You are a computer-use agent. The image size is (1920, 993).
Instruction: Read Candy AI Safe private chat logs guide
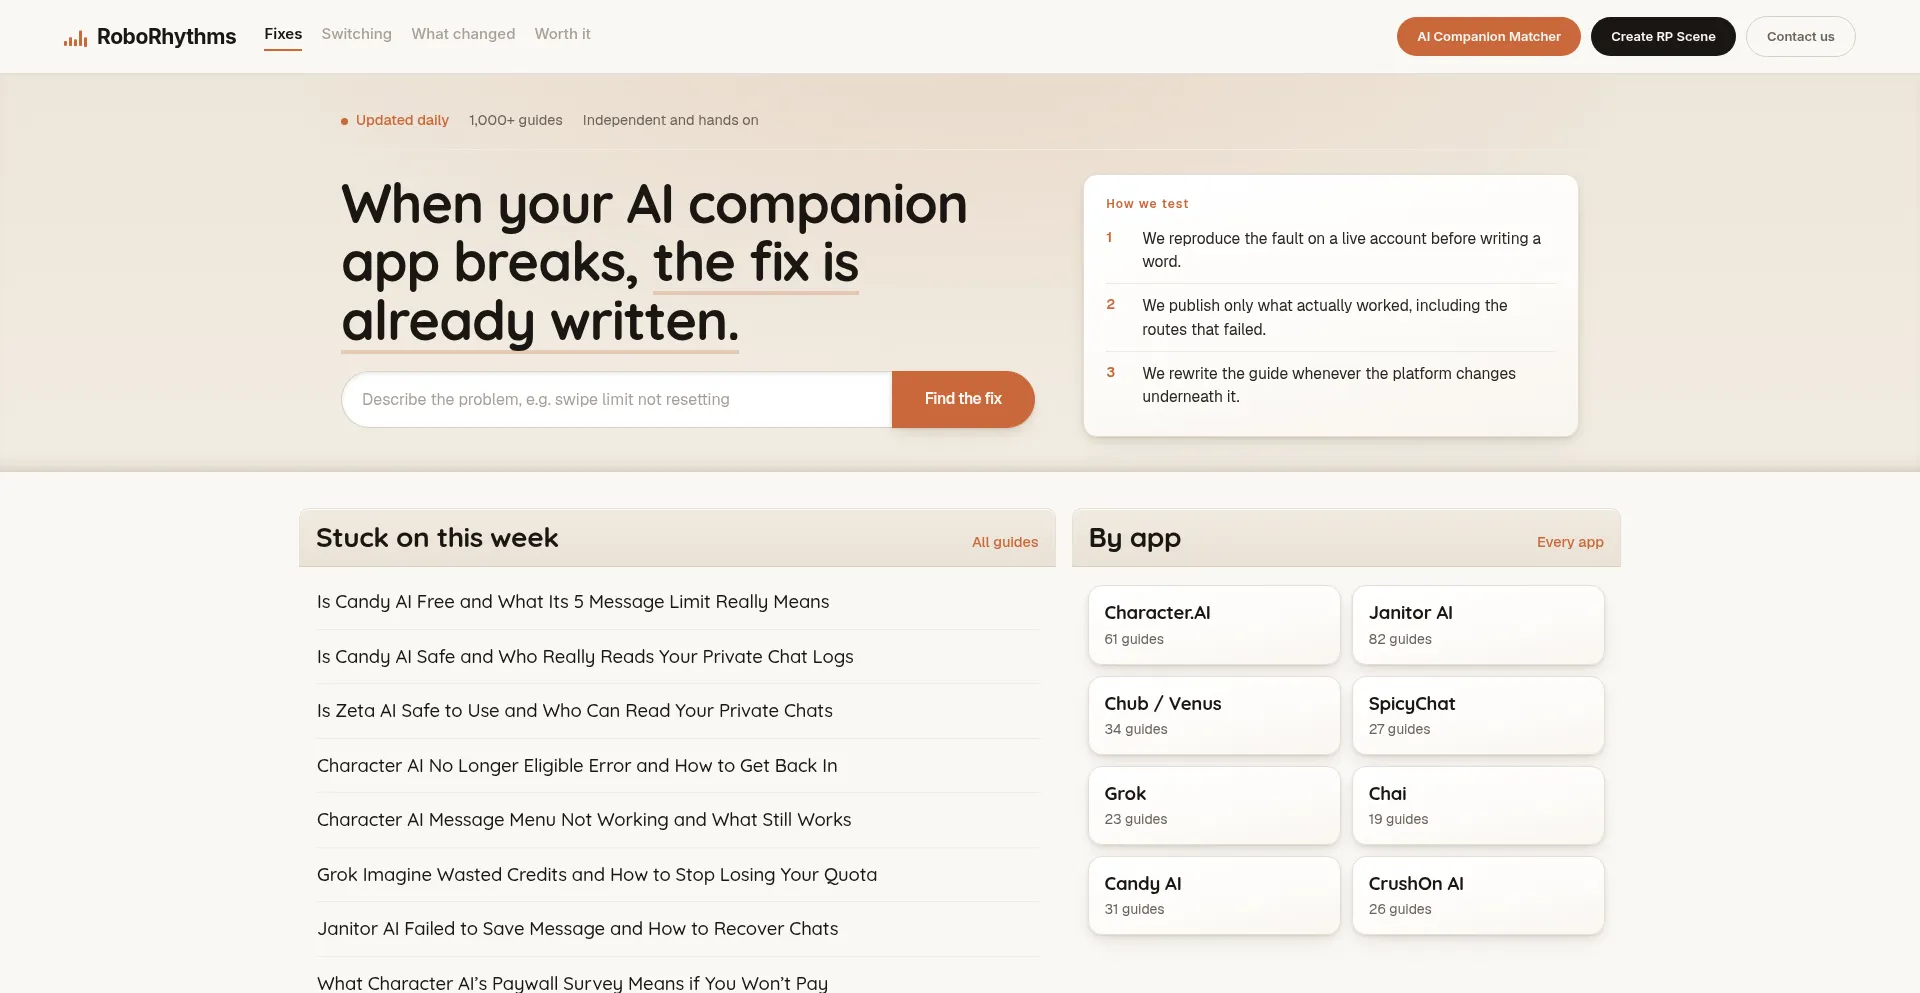[x=585, y=657]
